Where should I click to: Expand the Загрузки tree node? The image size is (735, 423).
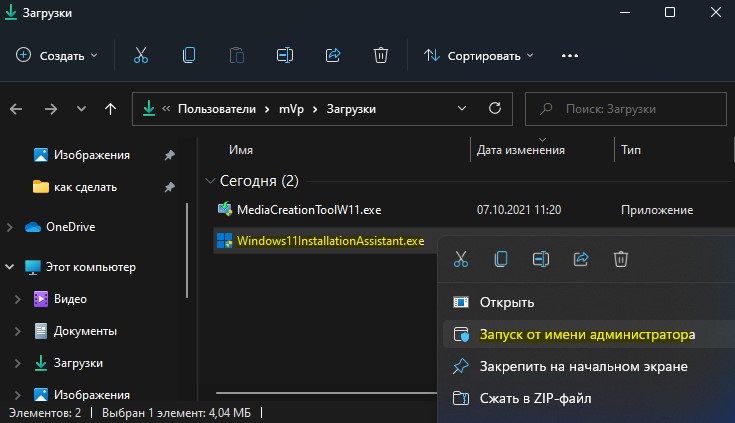click(x=18, y=363)
